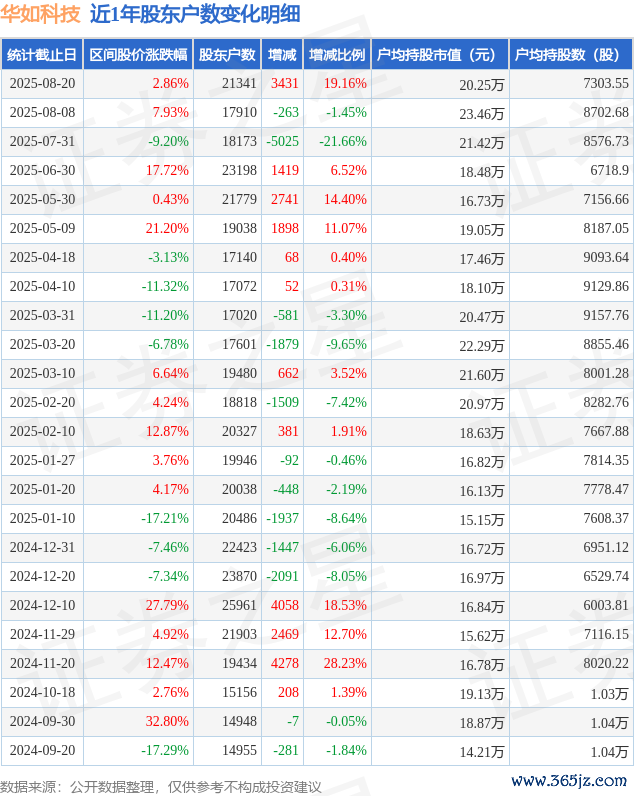This screenshot has width=634, height=796.
Task: Click the 数据来源 footer note text
Action: point(161,787)
